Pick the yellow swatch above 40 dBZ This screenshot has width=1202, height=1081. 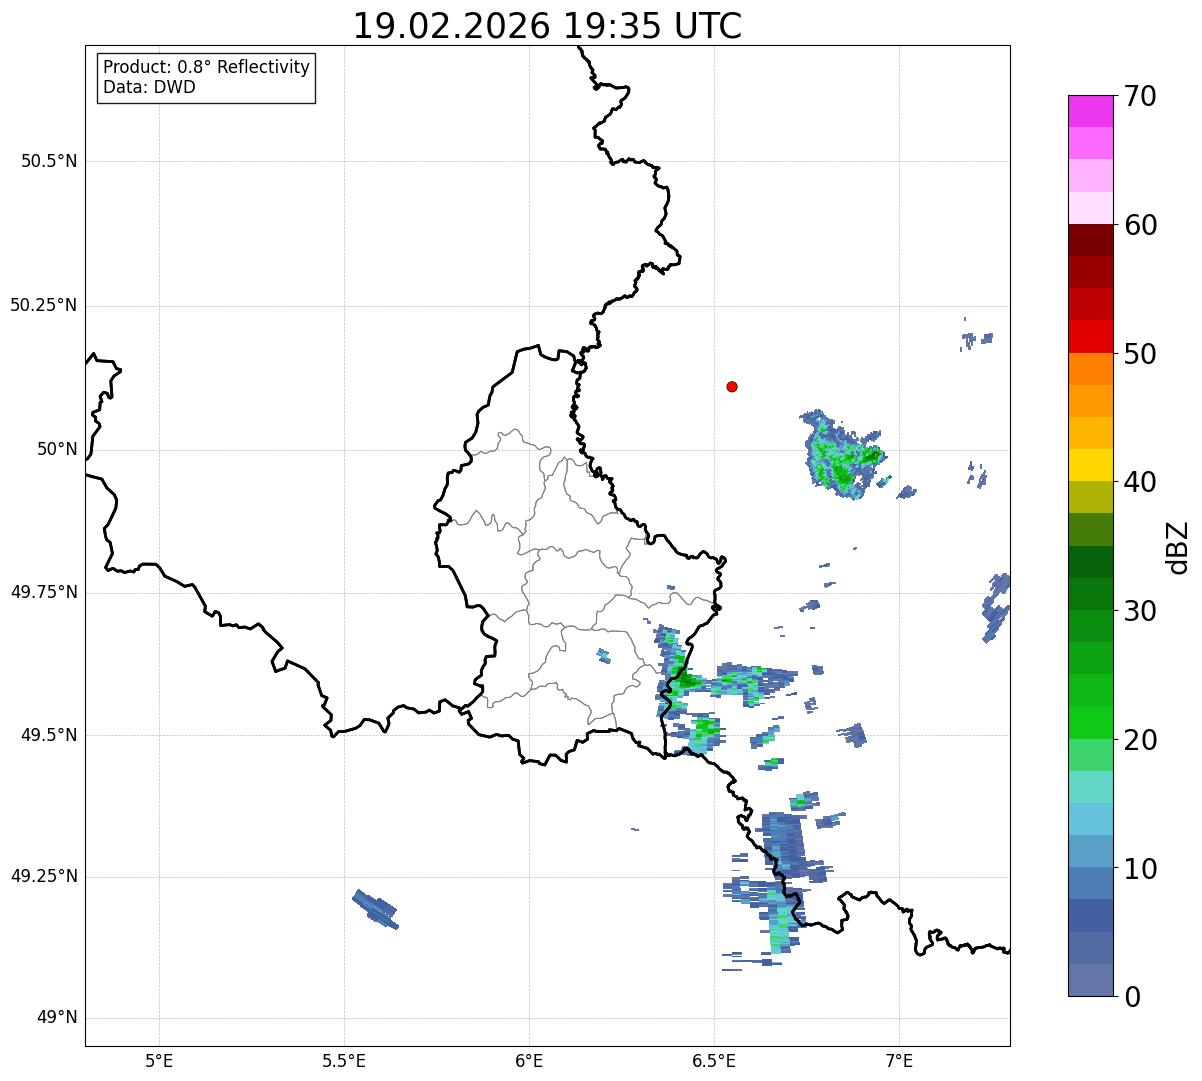pyautogui.click(x=1090, y=465)
